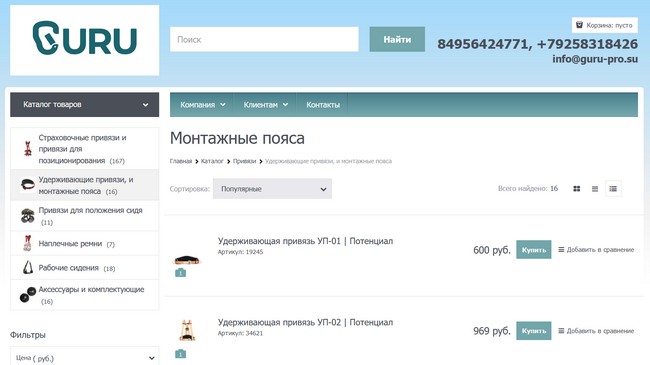Add УП-02 to comparison
The width and height of the screenshot is (650, 365).
point(596,331)
